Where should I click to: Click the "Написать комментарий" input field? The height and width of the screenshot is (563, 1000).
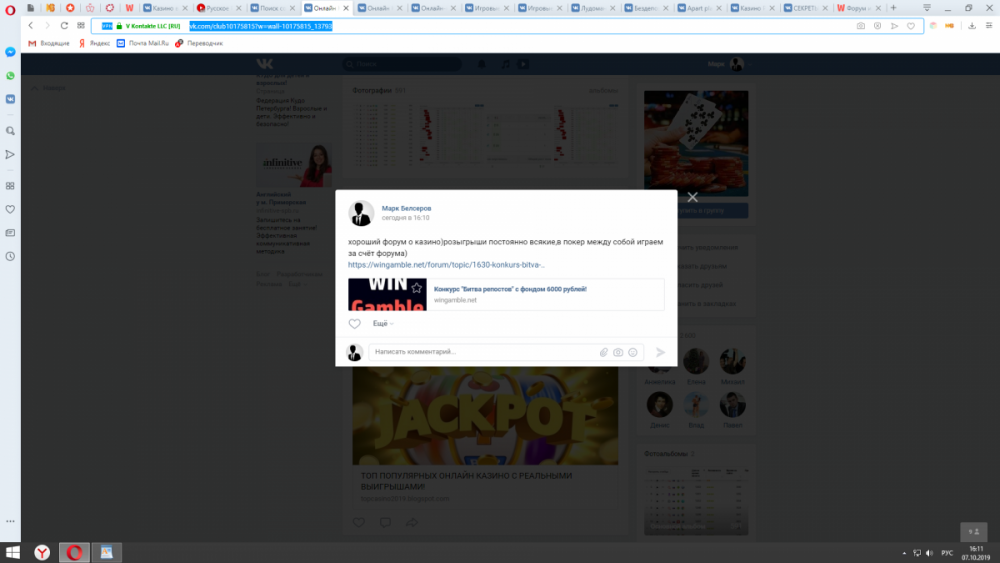[480, 352]
